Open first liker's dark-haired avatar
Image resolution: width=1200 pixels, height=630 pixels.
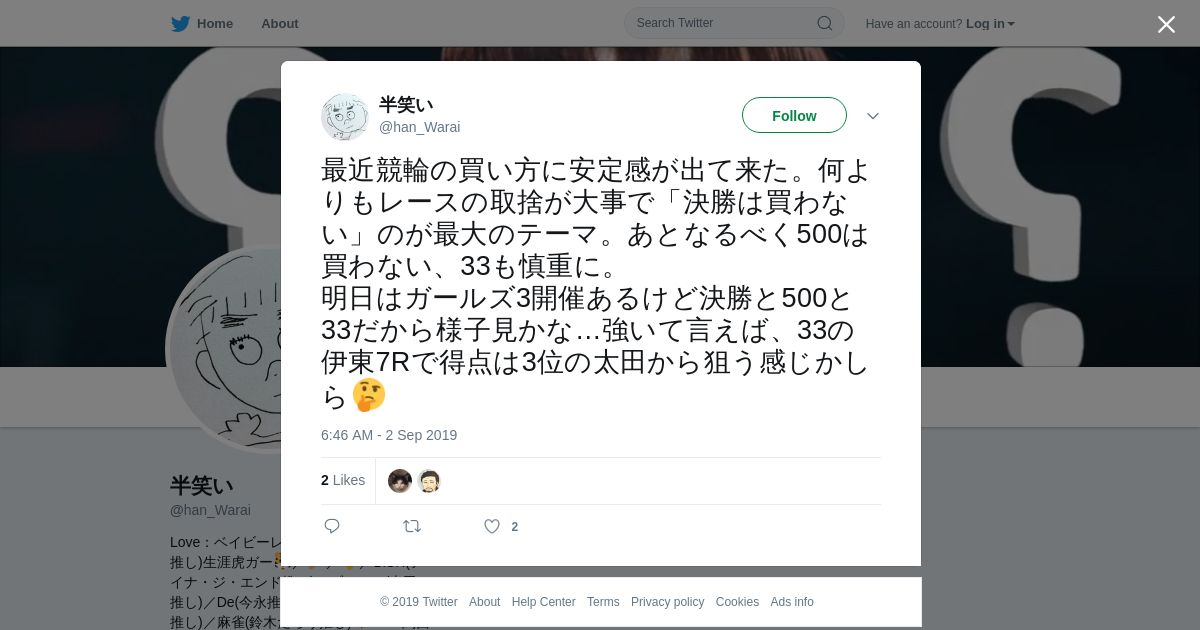click(x=400, y=481)
